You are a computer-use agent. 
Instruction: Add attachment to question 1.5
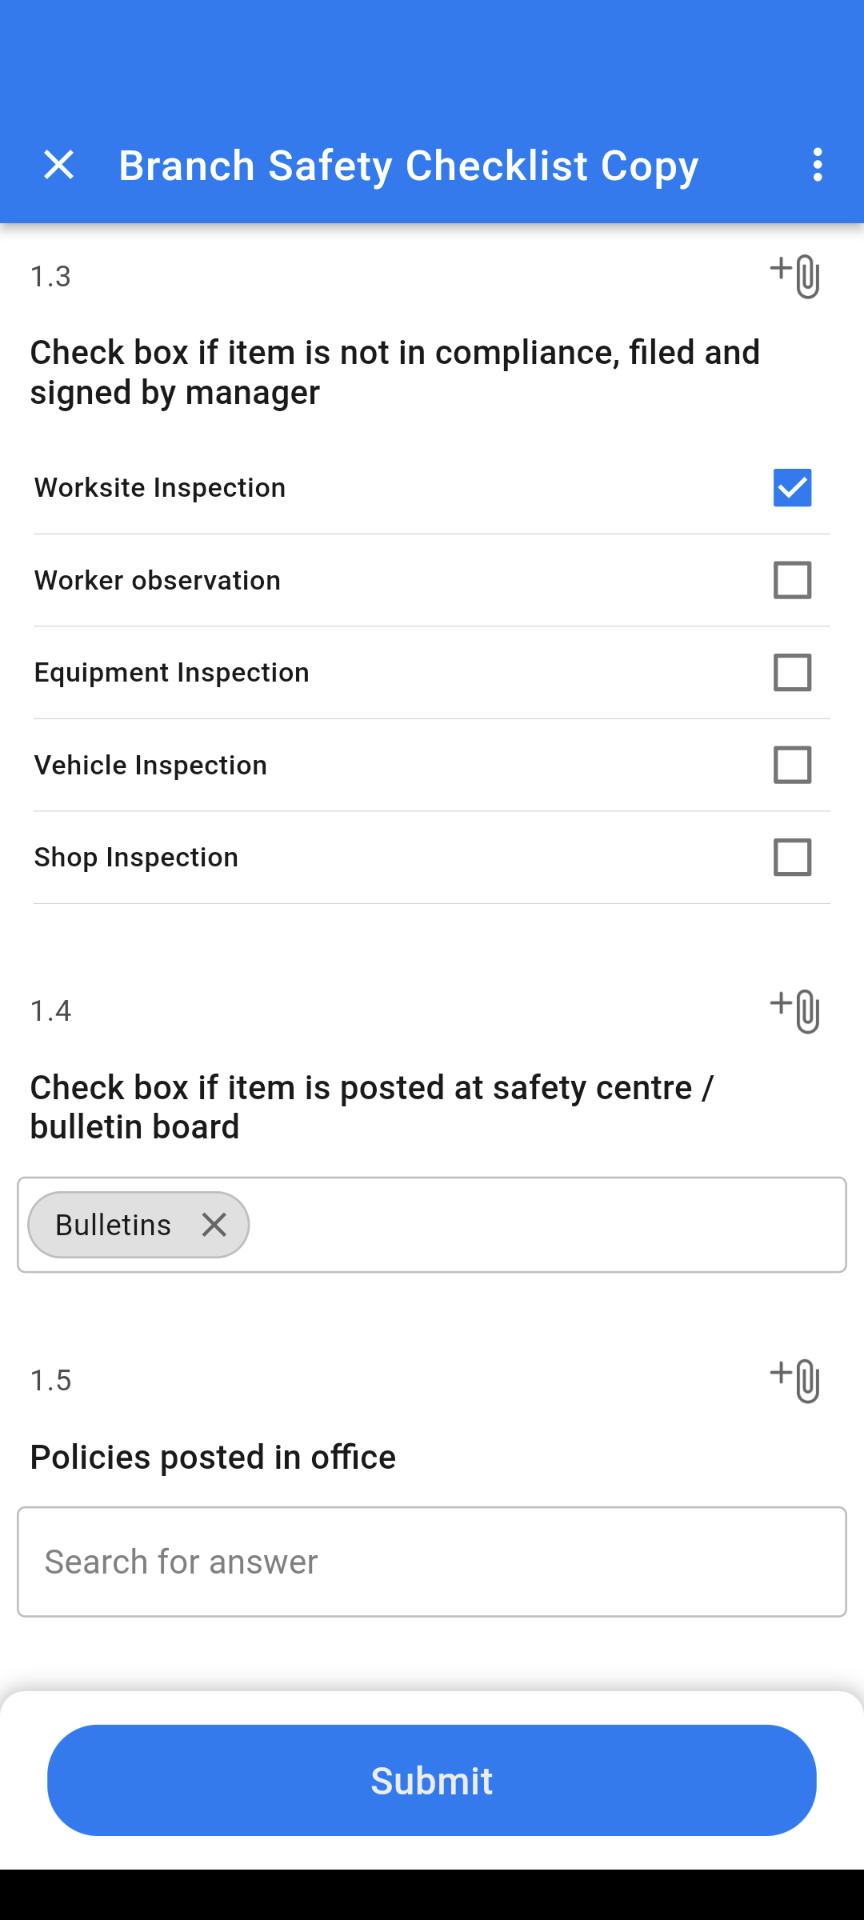tap(795, 1380)
